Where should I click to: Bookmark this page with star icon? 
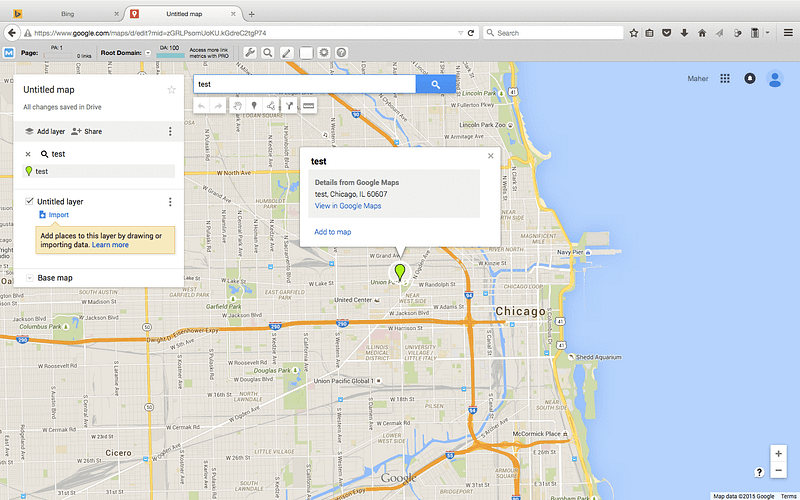(x=634, y=33)
